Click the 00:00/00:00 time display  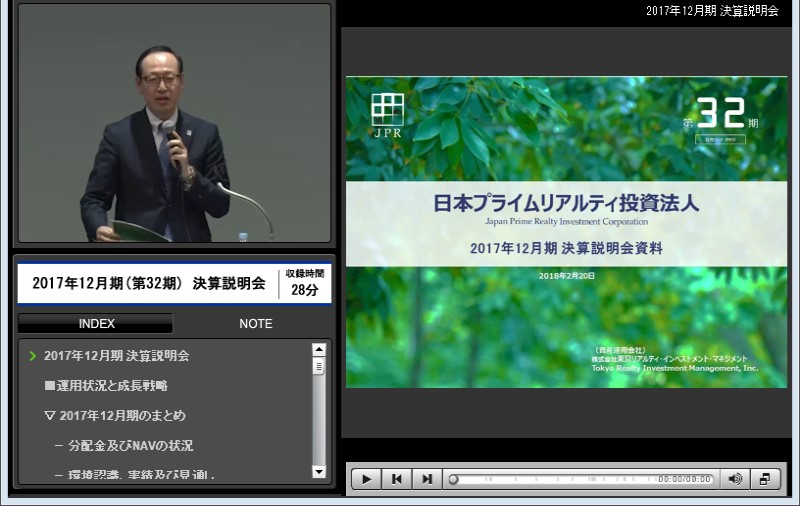[x=684, y=479]
